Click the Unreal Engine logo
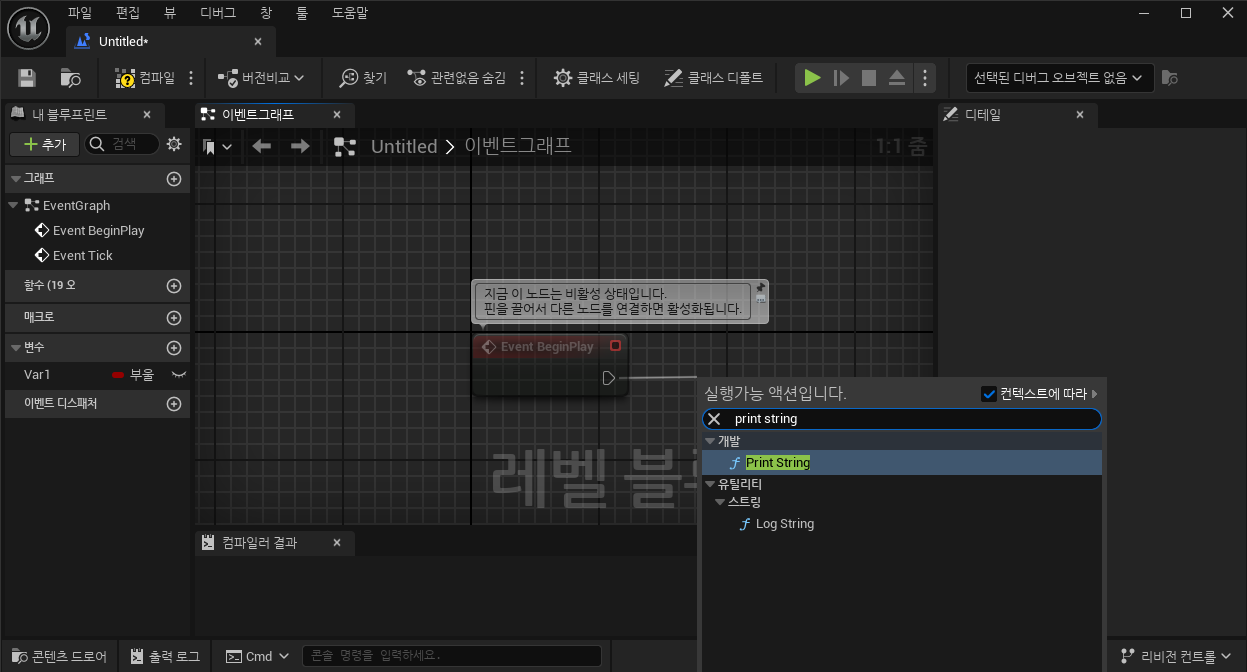This screenshot has width=1247, height=672. (27, 28)
